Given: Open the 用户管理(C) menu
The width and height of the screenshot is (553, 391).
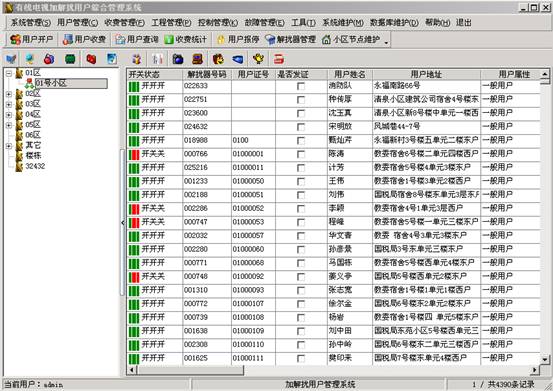Looking at the screenshot, I should point(78,23).
